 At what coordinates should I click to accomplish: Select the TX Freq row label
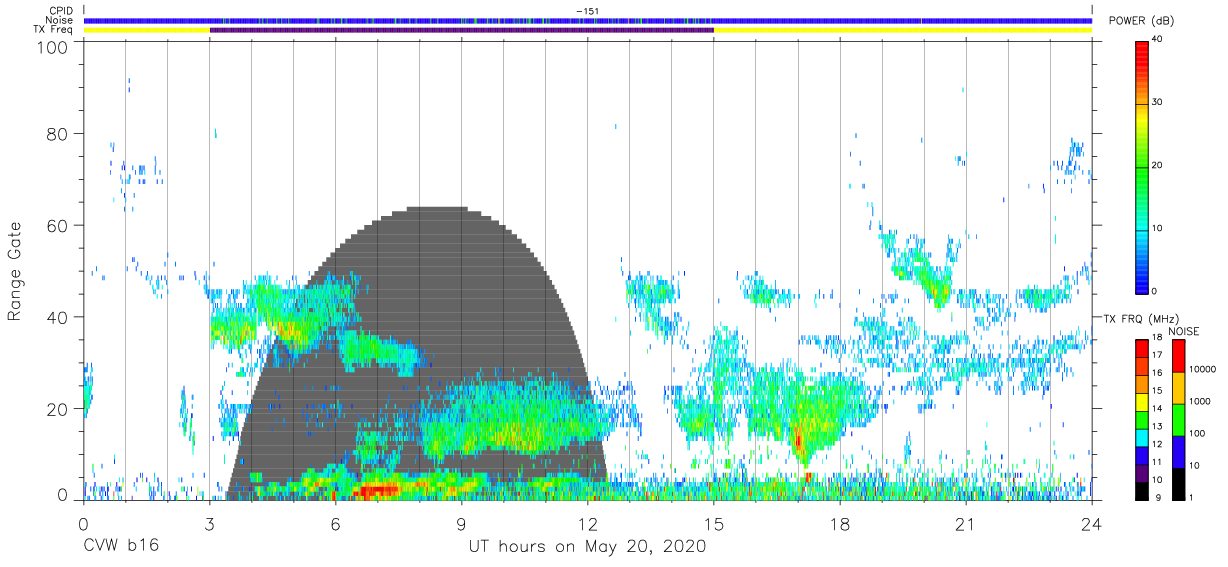coord(53,30)
